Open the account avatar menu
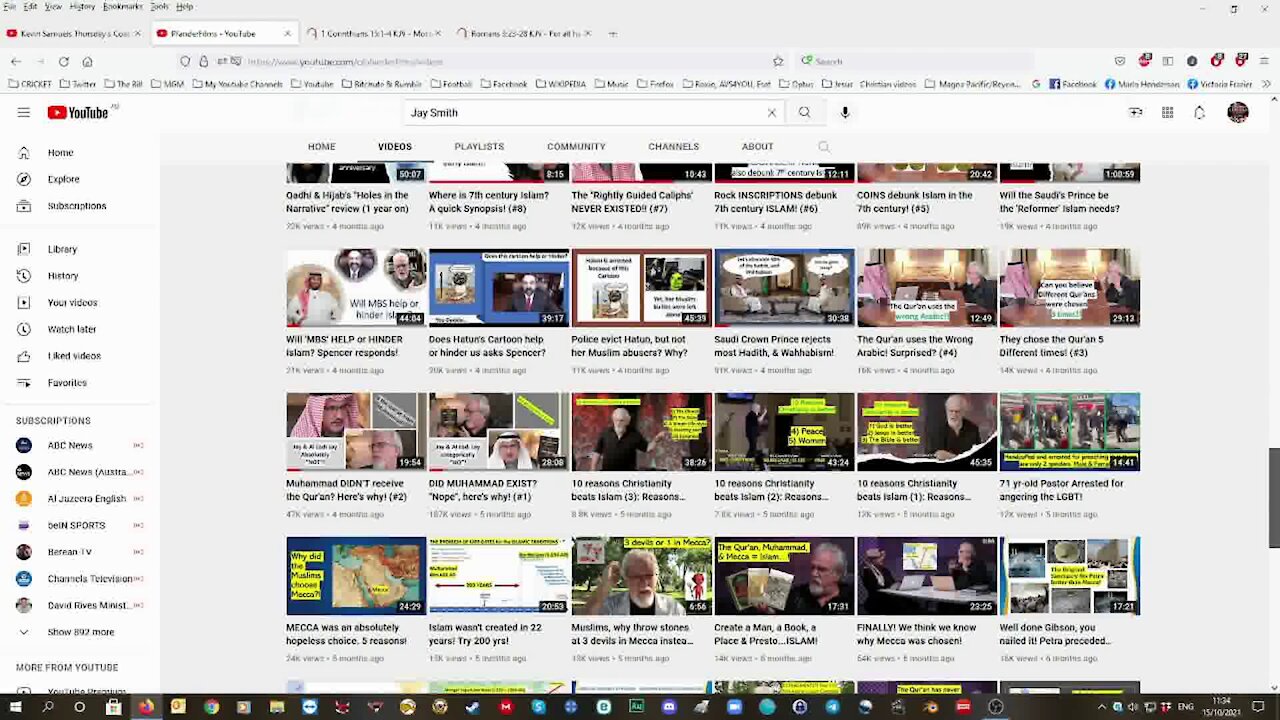This screenshot has width=1280, height=720. [x=1238, y=113]
